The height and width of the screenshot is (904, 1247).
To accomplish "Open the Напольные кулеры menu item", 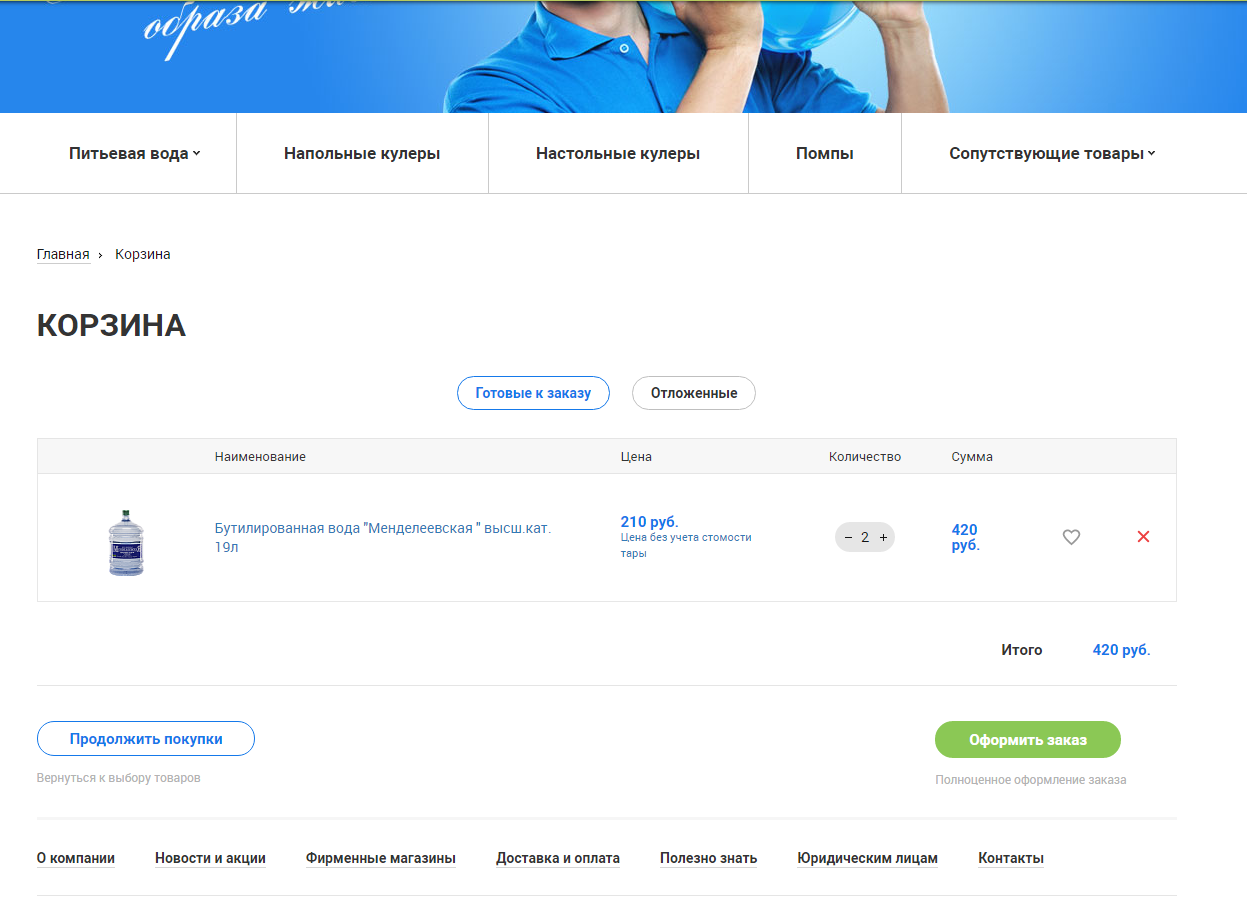I will tap(362, 154).
